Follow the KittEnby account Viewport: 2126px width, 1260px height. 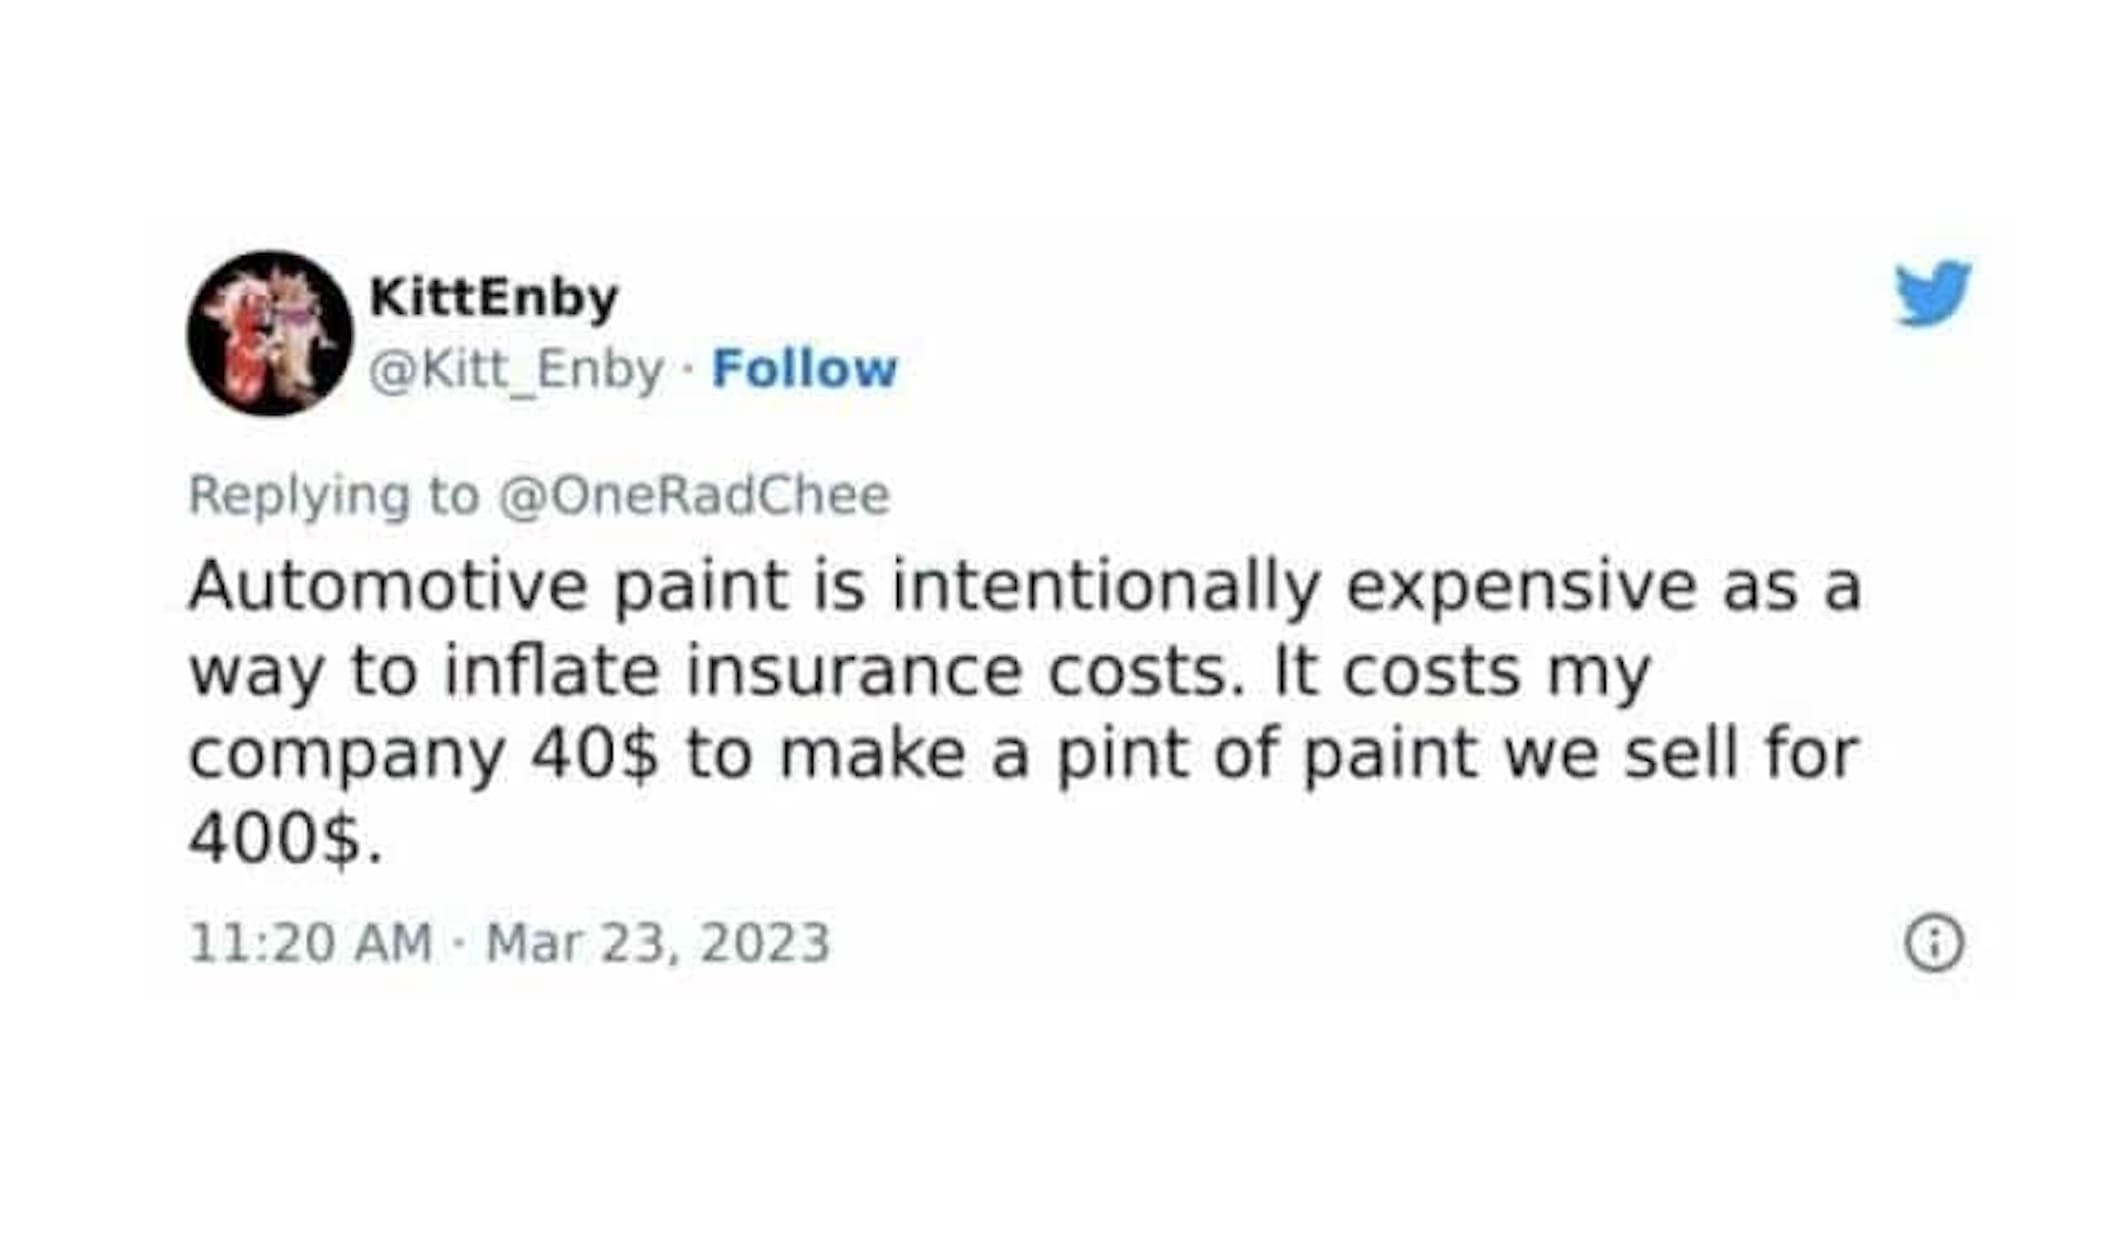tap(804, 369)
